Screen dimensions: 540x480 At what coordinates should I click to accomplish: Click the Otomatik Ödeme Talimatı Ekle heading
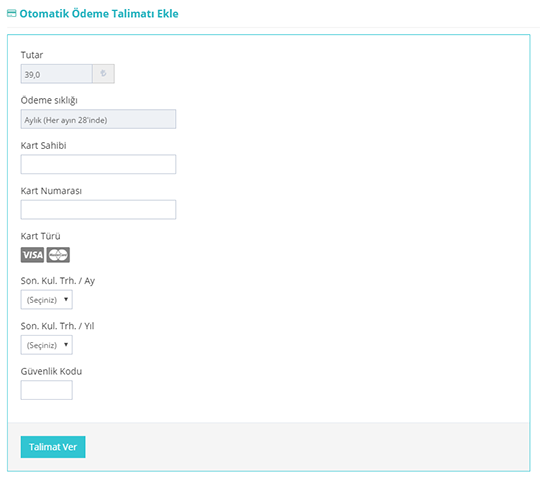99,13
